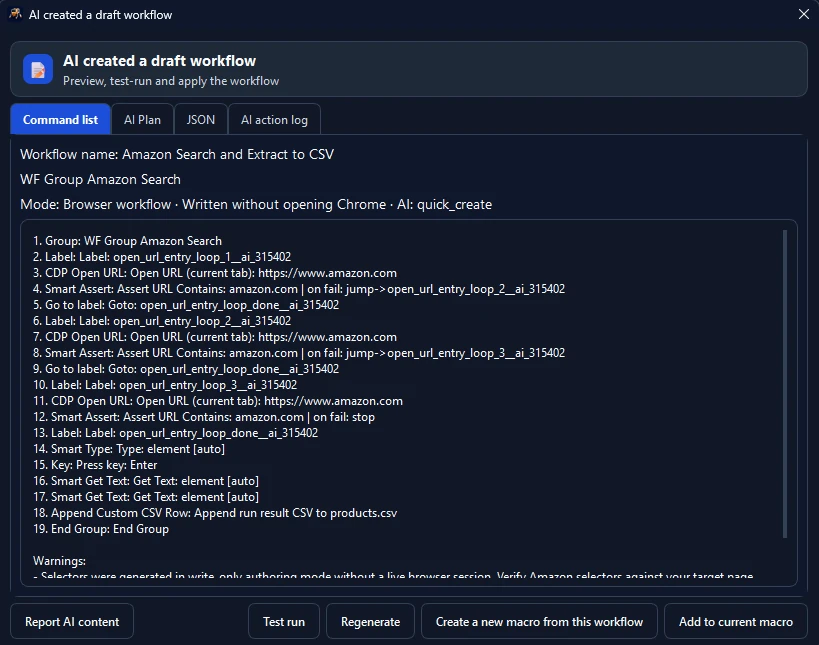Close the AI draft workflow dialog
This screenshot has width=819, height=645.
click(804, 14)
